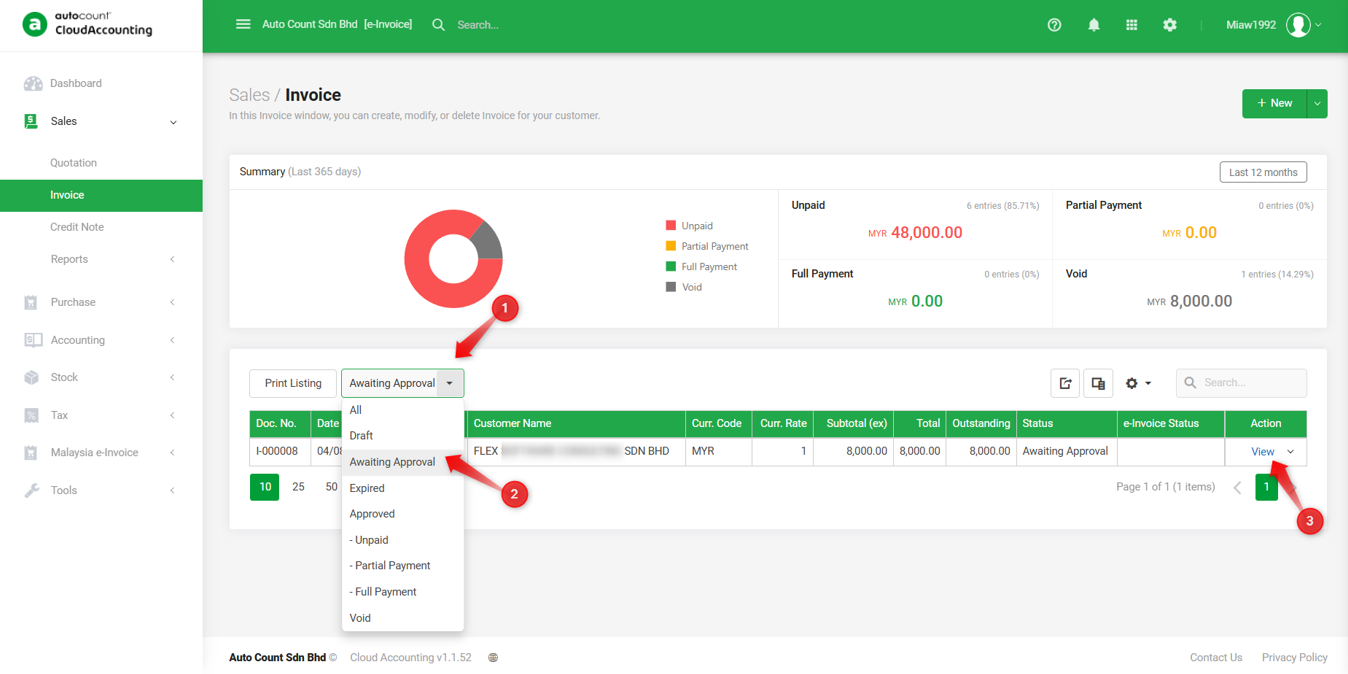
Task: Expand the Stock menu chevron
Action: (172, 377)
